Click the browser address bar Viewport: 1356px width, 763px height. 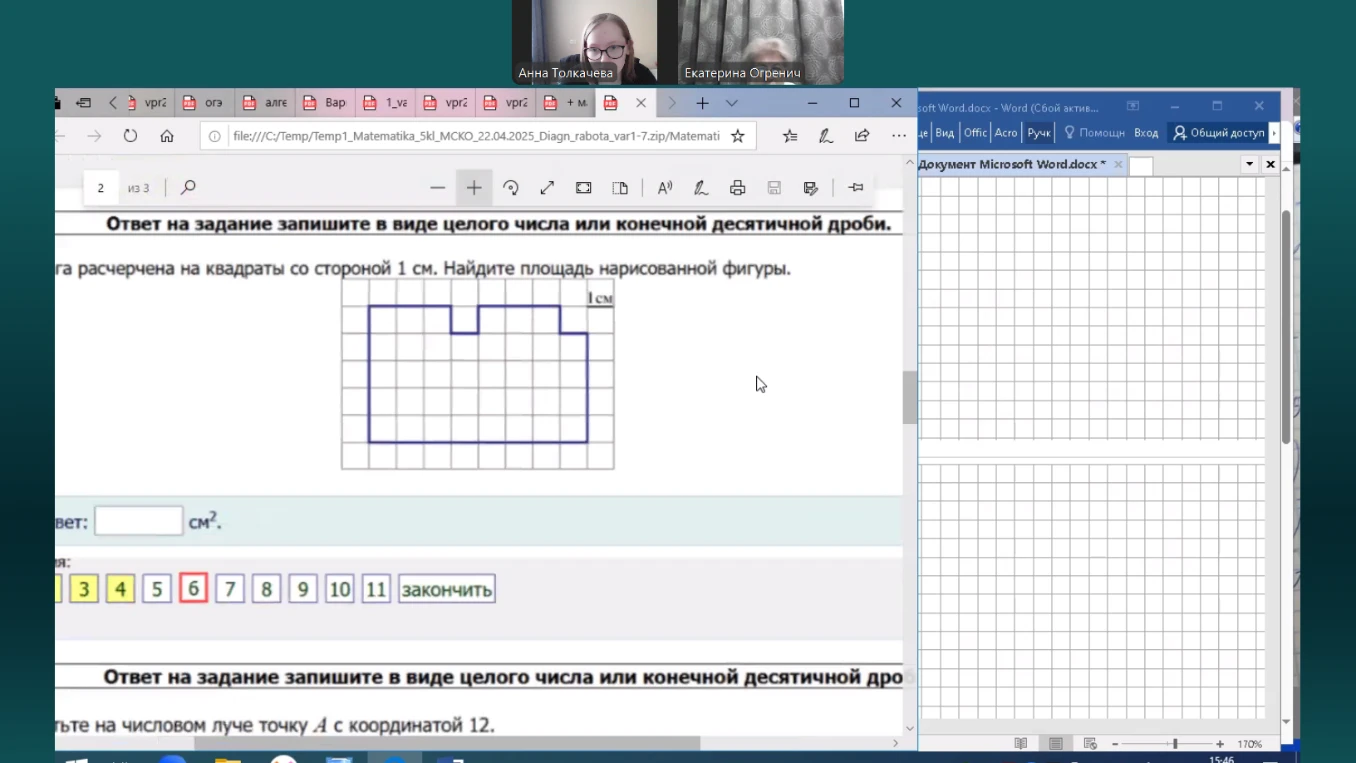point(475,136)
